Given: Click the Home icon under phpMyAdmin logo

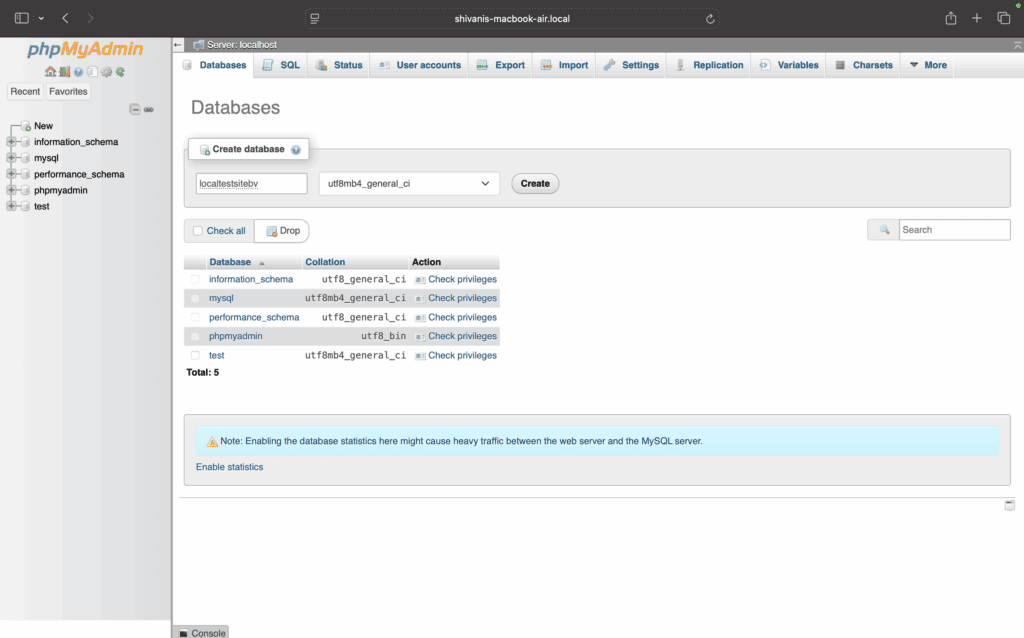Looking at the screenshot, I should point(50,72).
